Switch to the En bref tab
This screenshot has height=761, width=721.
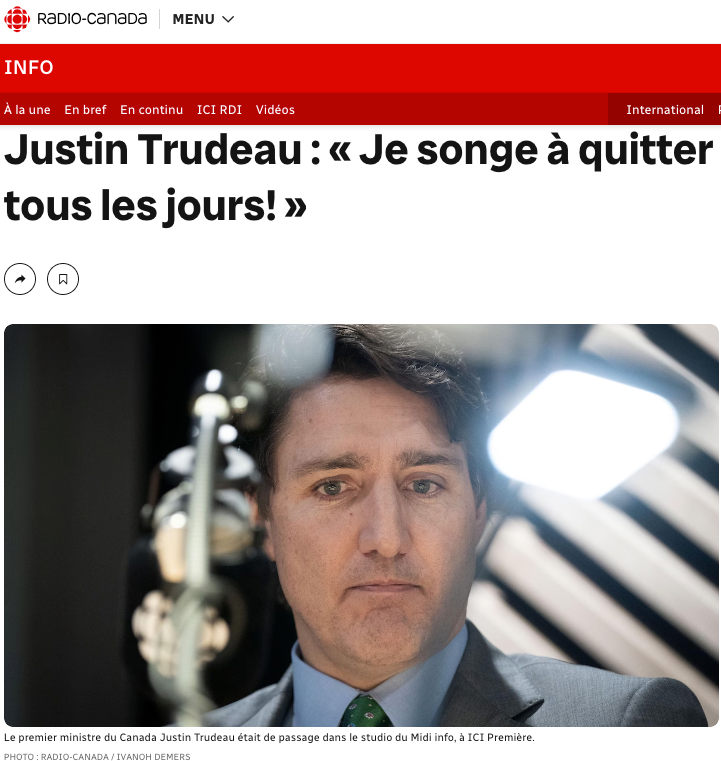tap(85, 110)
